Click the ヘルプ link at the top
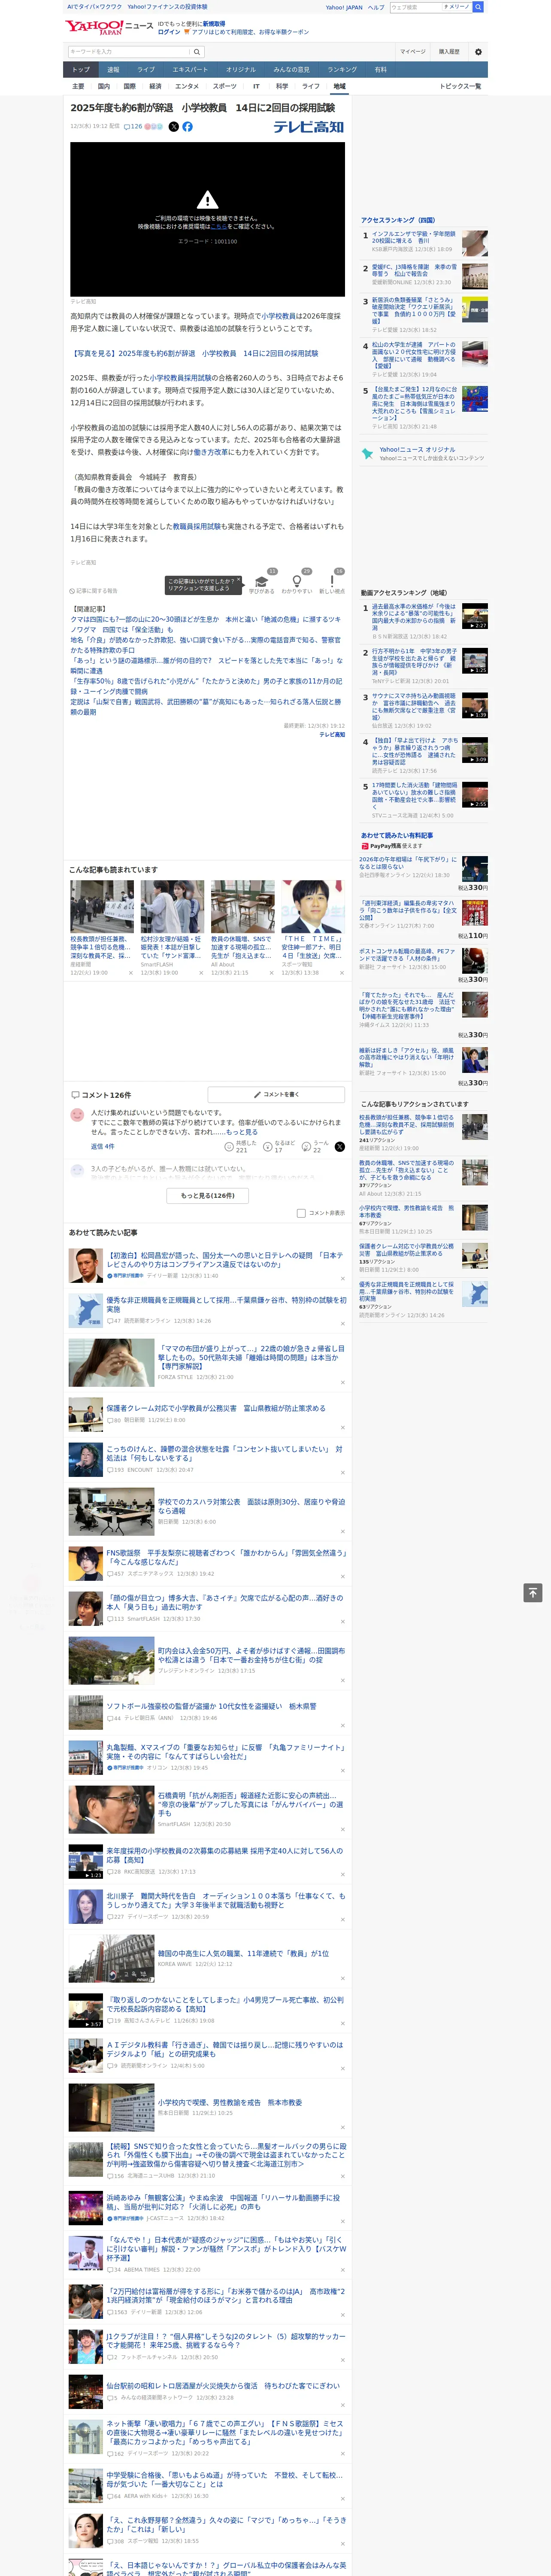 pyautogui.click(x=376, y=7)
